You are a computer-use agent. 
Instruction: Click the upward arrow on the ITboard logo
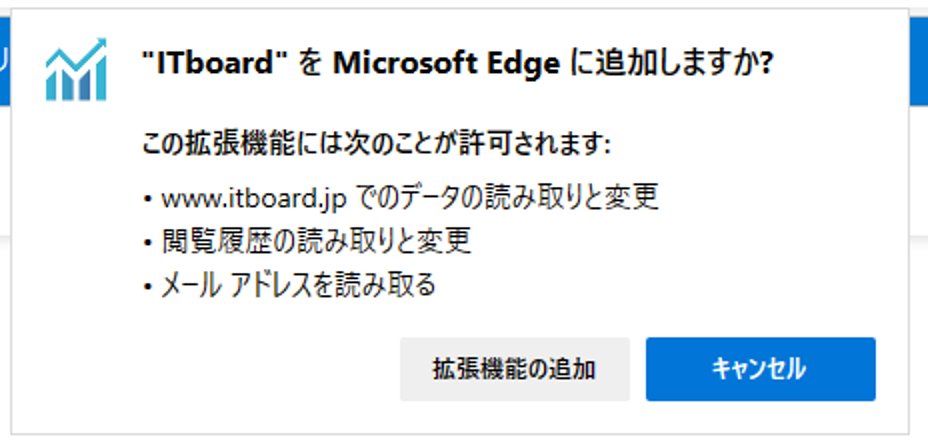pos(77,56)
